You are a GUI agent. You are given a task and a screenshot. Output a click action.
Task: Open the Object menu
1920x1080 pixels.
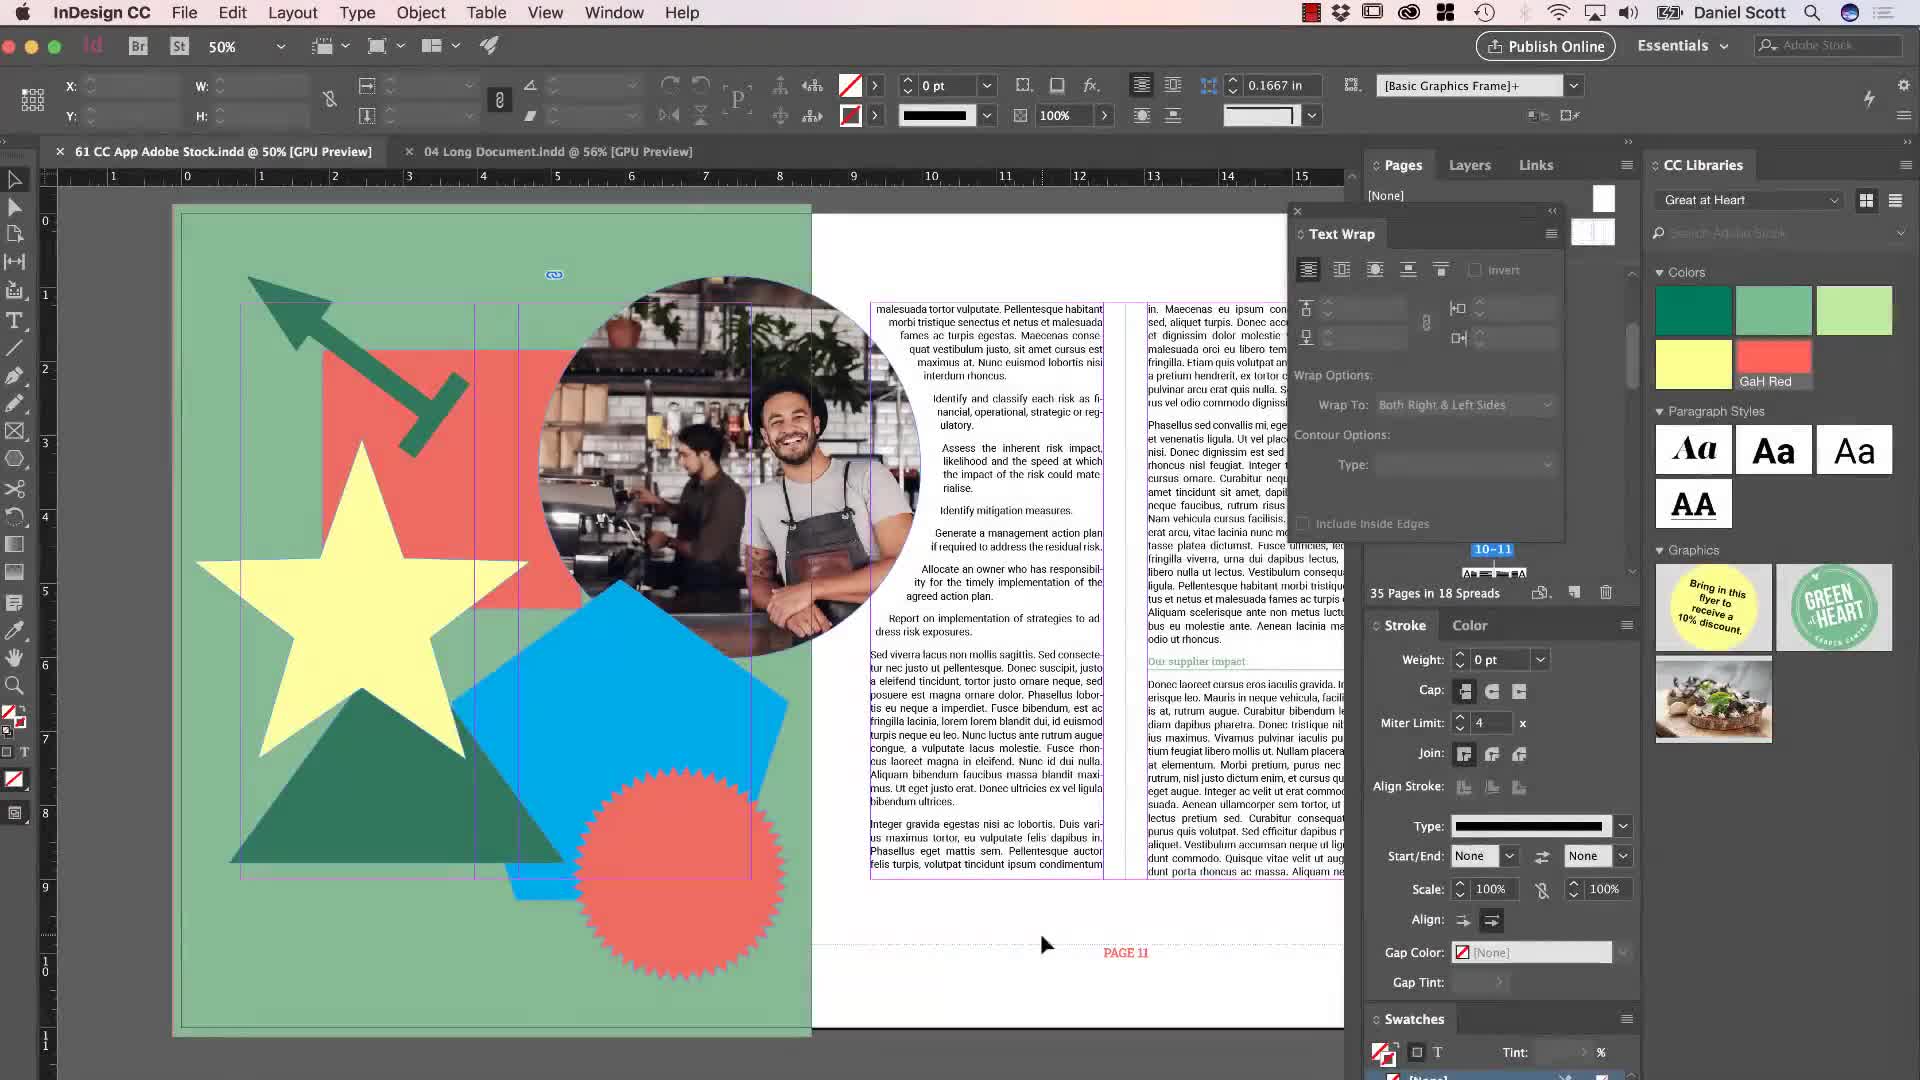[x=420, y=13]
